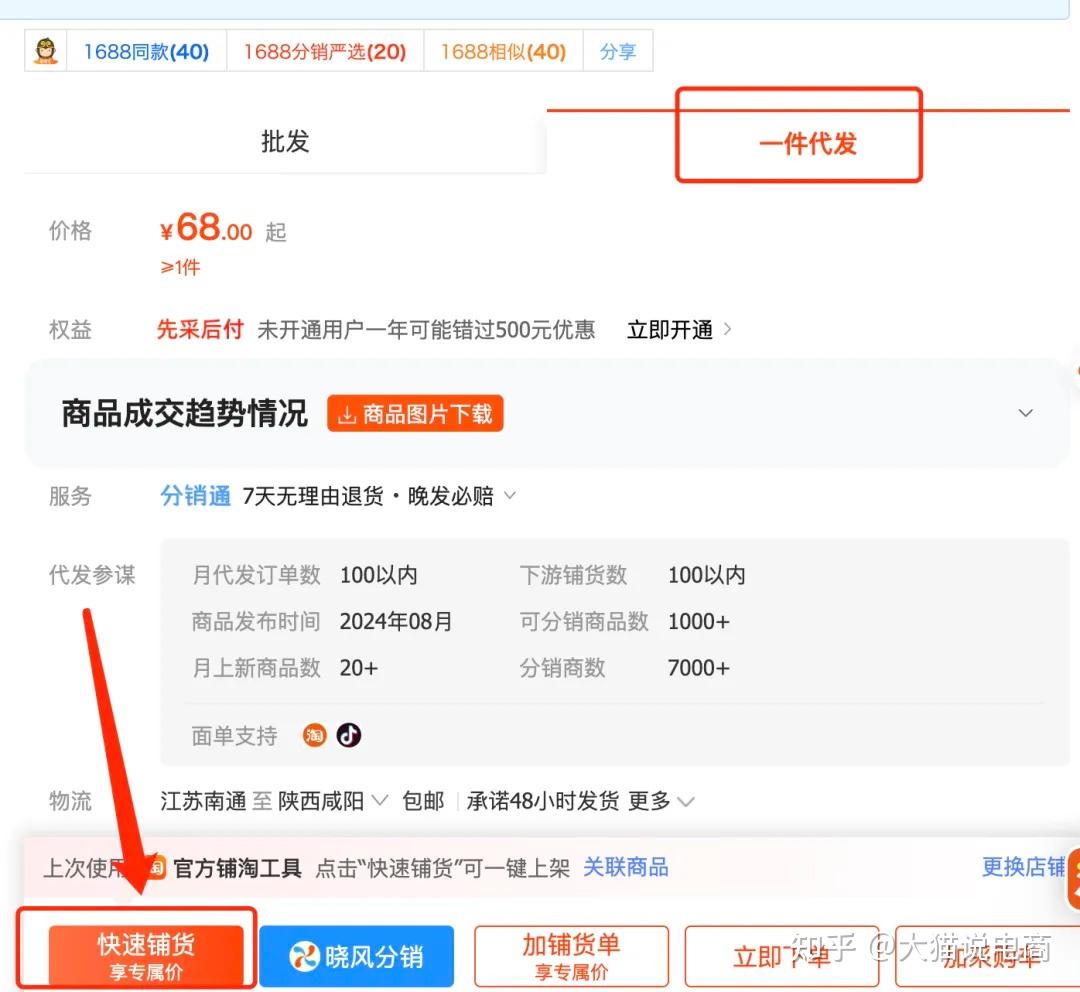Click the Taobao waybill support icon
This screenshot has height=992, width=1080.
point(314,734)
